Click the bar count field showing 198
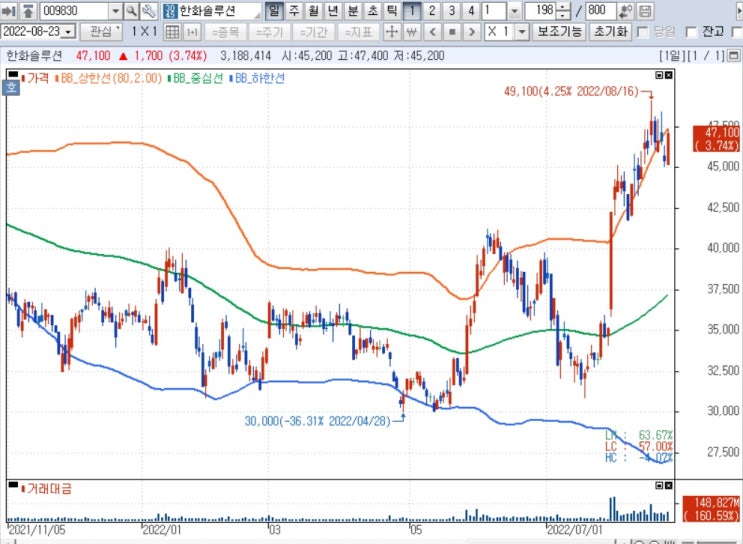Image resolution: width=743 pixels, height=544 pixels. (x=541, y=10)
